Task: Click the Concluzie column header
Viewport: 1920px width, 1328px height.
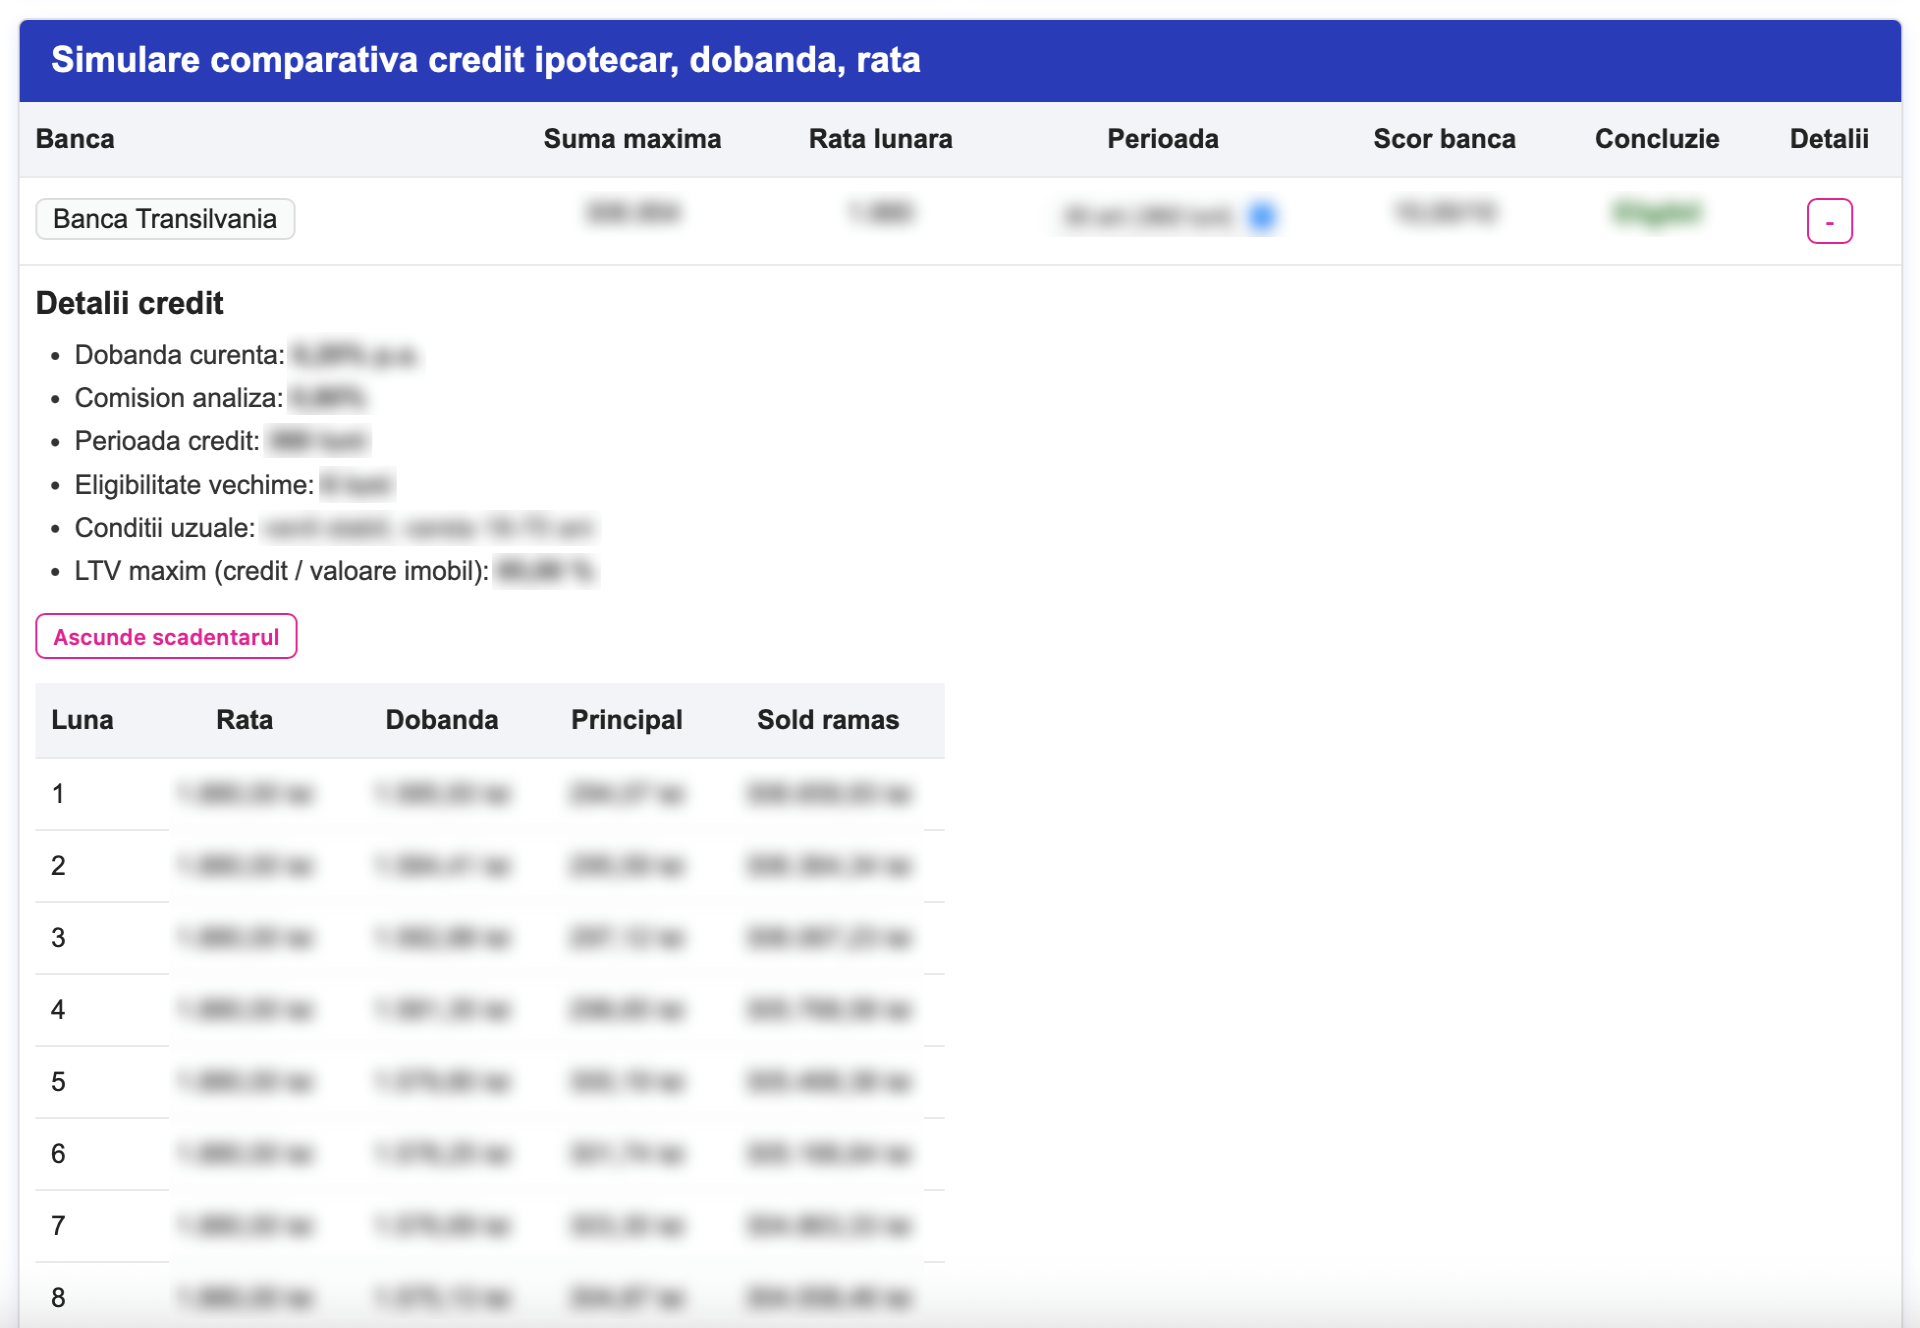Action: click(1656, 139)
